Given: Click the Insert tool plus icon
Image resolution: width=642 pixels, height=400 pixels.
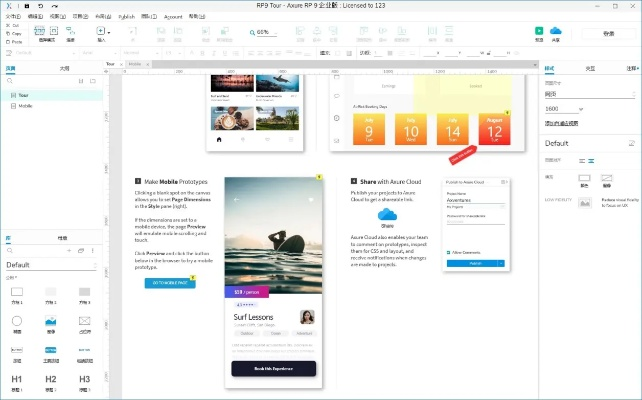Looking at the screenshot, I should [x=101, y=31].
